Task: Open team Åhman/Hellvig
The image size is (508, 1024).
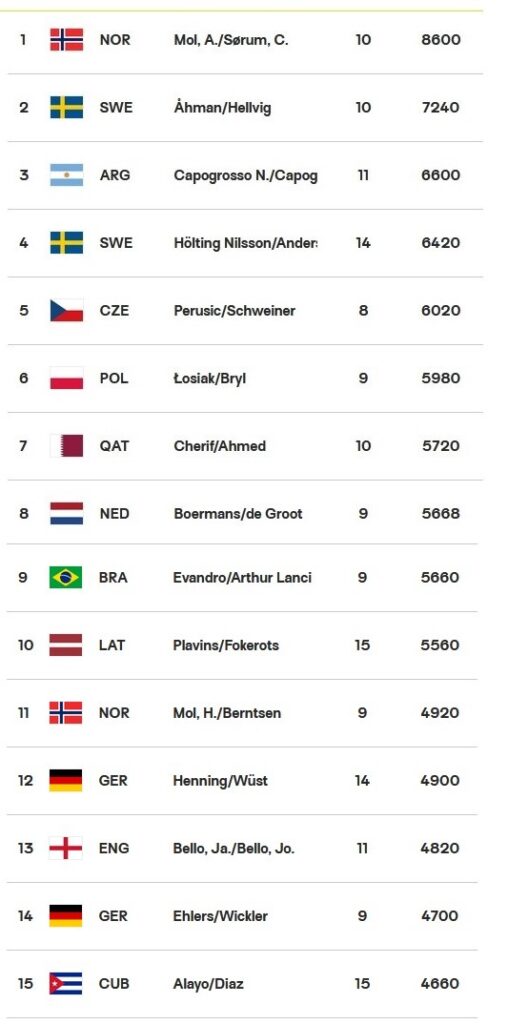Action: pyautogui.click(x=222, y=108)
